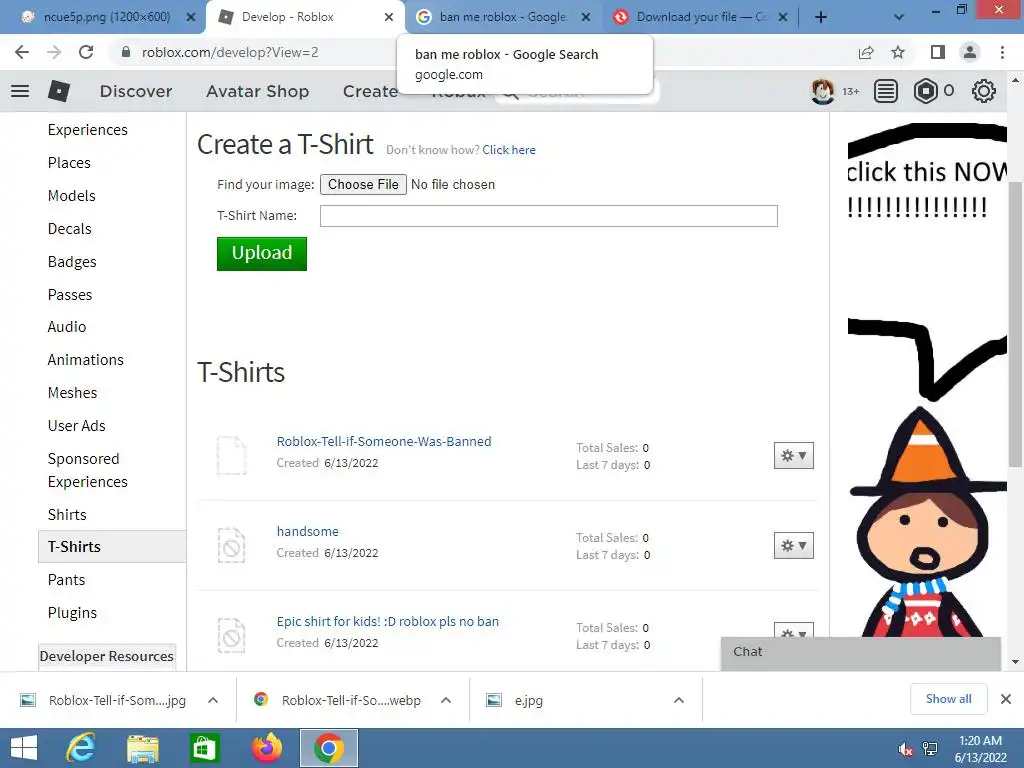Select User Ads in sidebar
The width and height of the screenshot is (1024, 768).
[76, 426]
